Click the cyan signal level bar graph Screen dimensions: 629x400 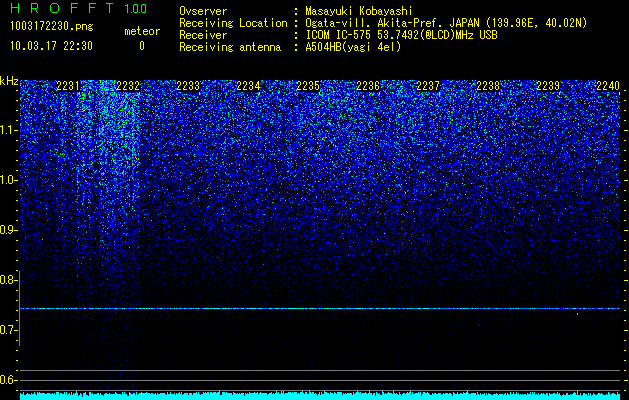tap(320, 396)
